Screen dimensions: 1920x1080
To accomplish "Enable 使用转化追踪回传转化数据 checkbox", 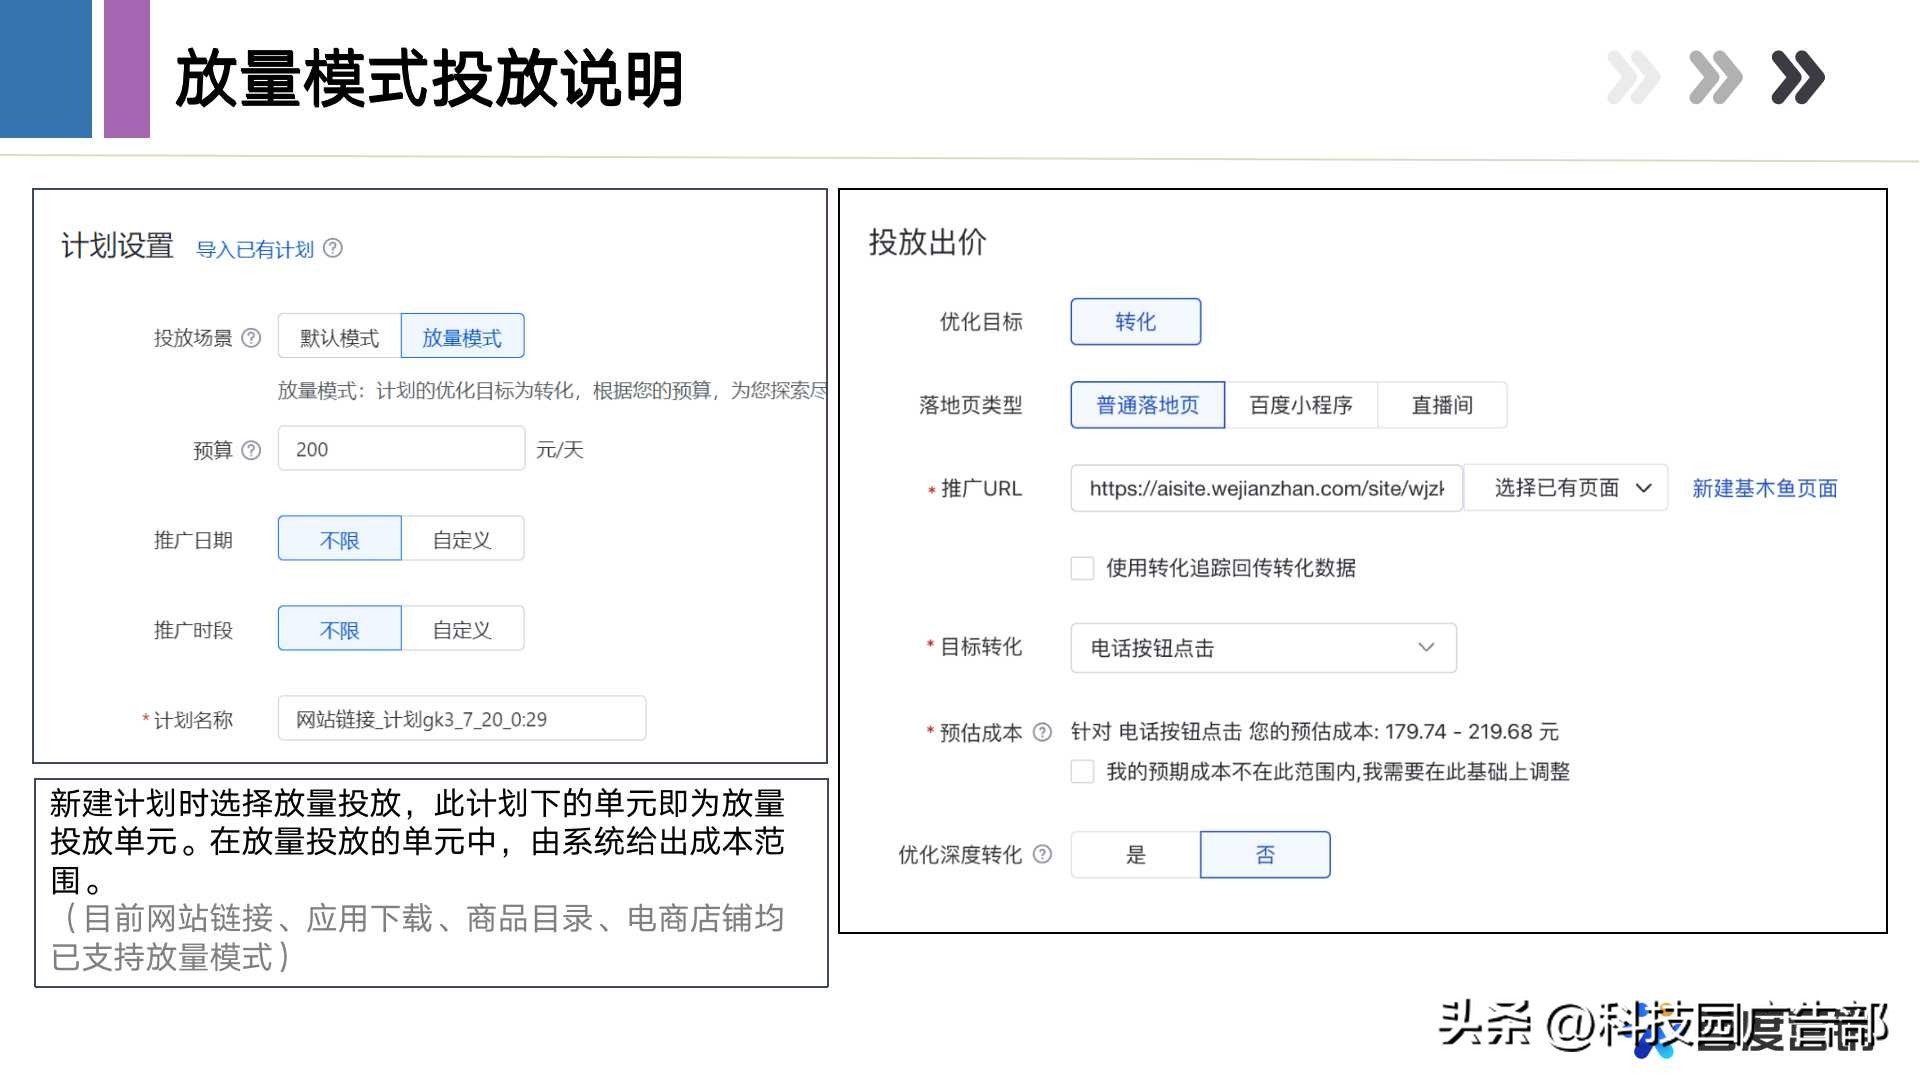I will click(x=1082, y=568).
